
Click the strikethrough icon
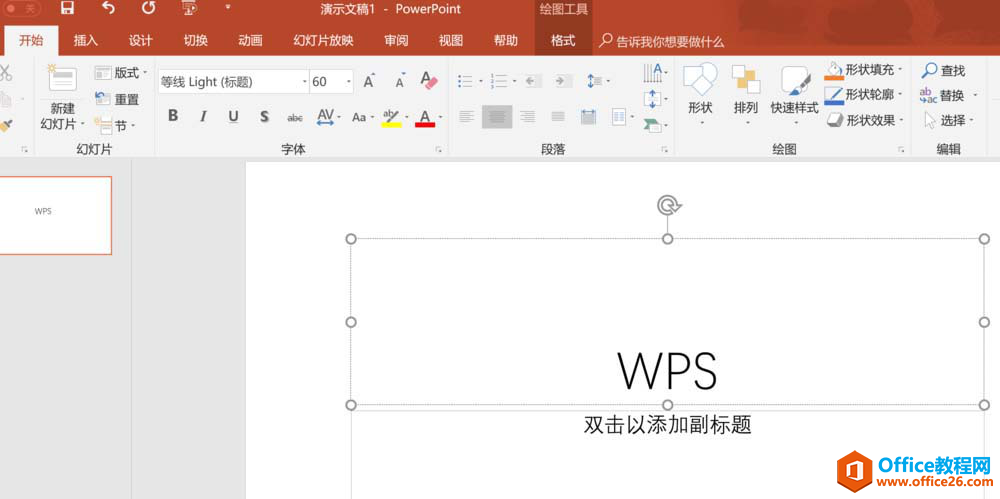click(x=295, y=117)
